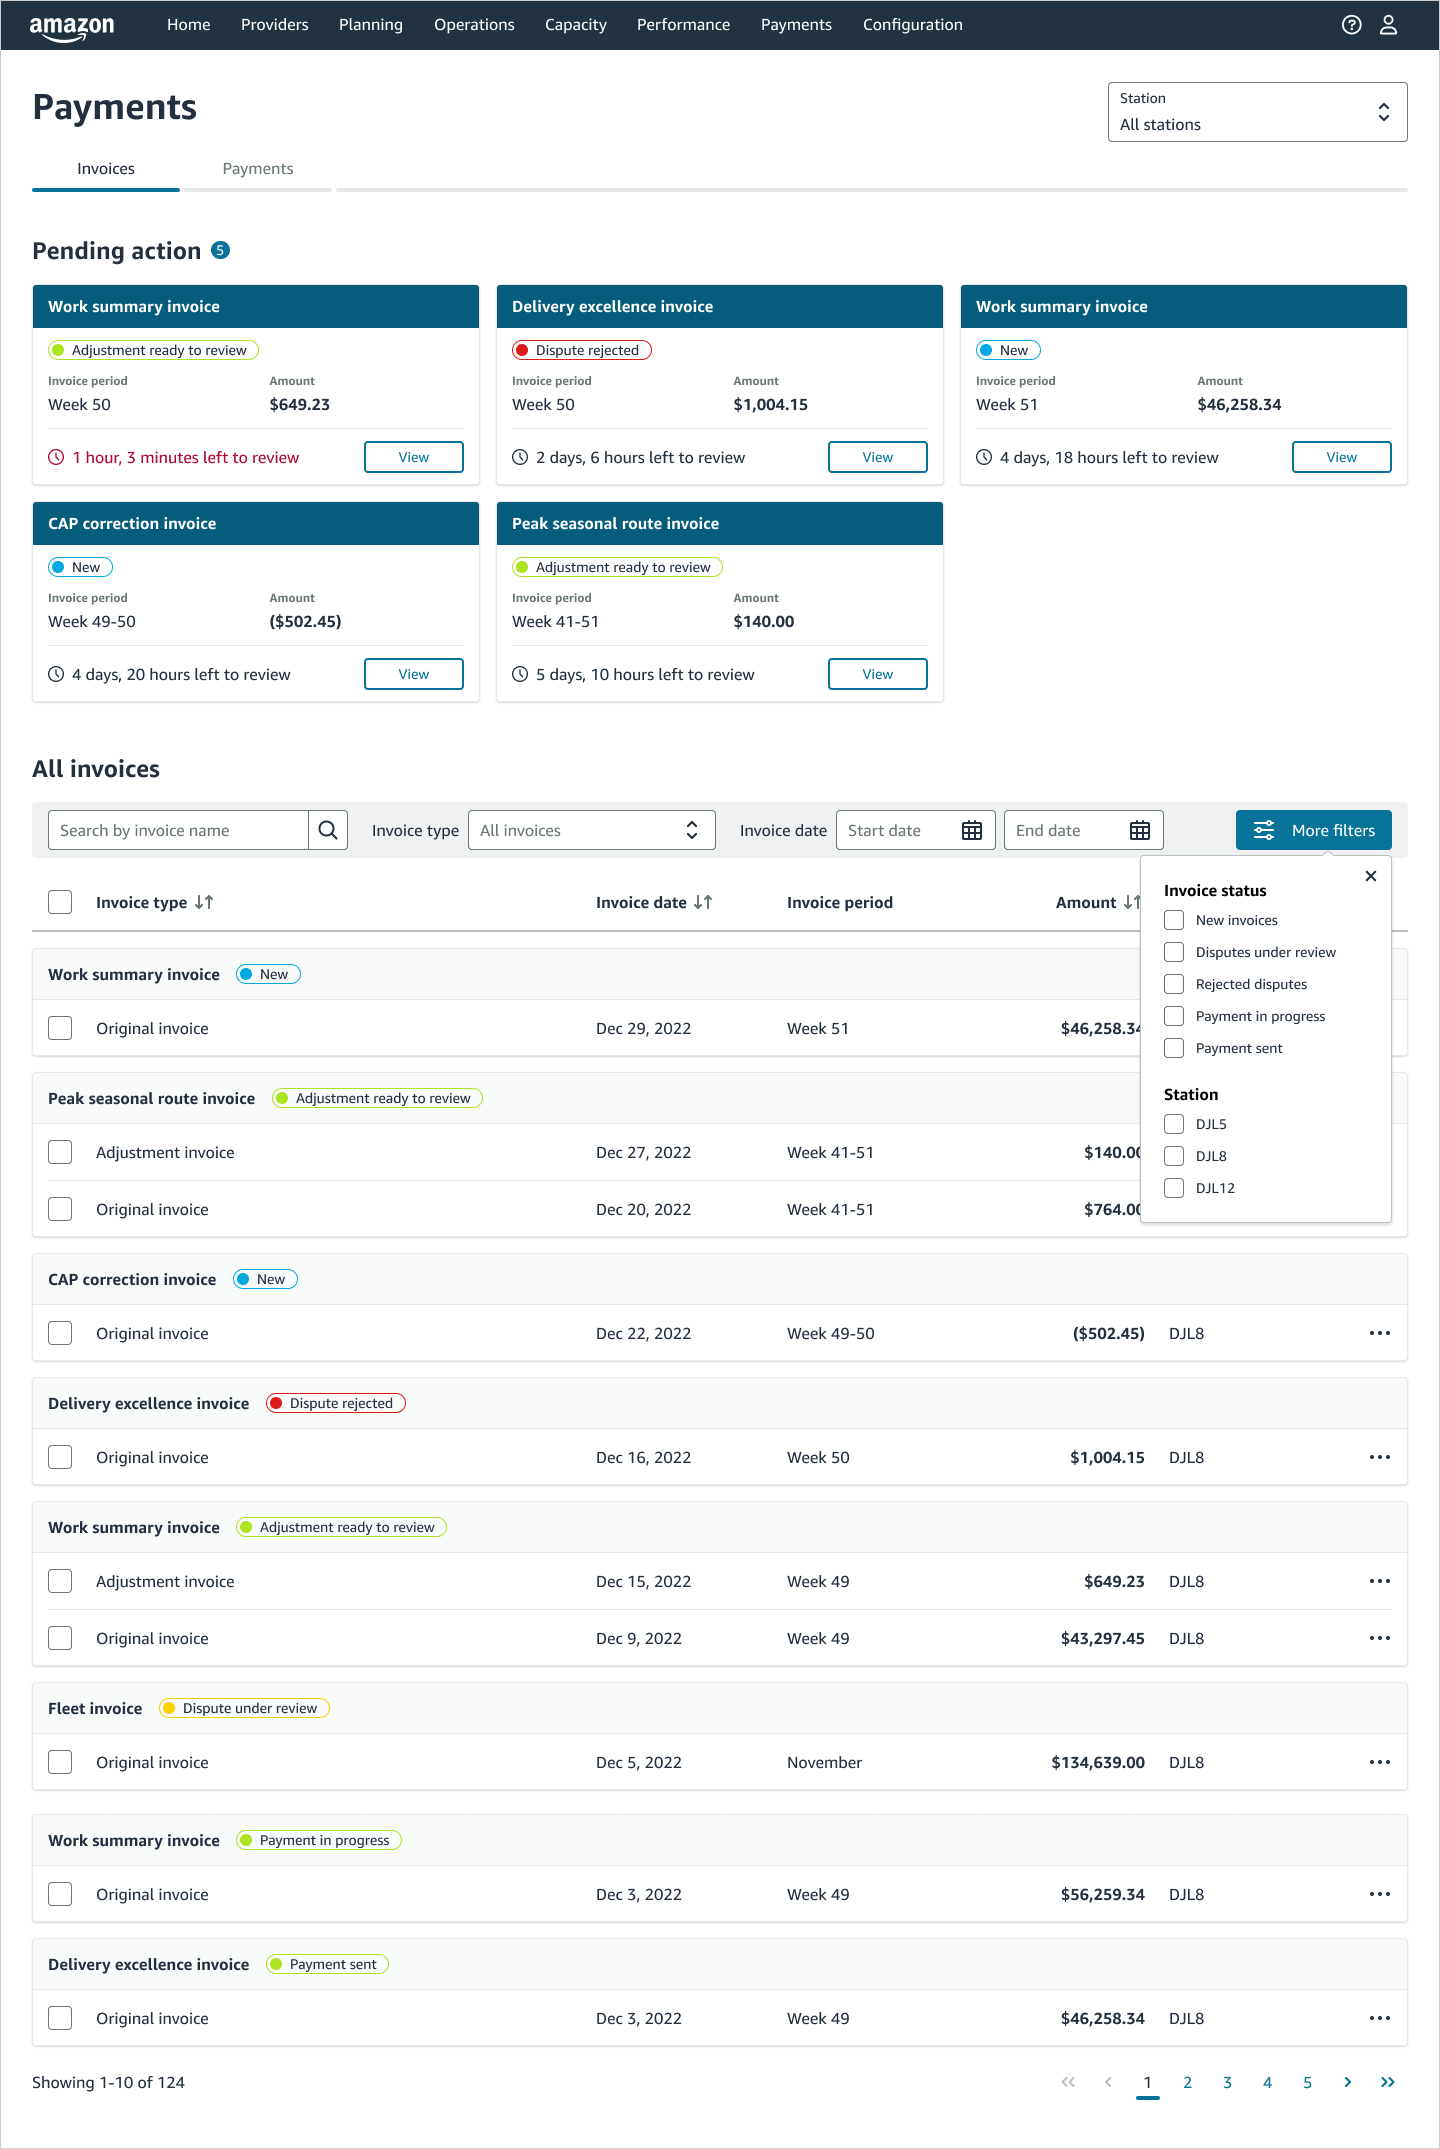This screenshot has height=2149, width=1440.
Task: Open the help question mark icon
Action: tap(1351, 25)
